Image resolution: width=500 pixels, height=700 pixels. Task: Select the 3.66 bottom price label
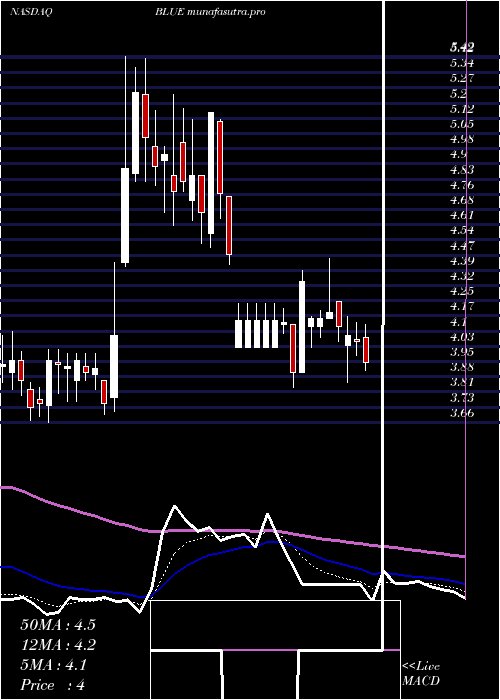462,412
